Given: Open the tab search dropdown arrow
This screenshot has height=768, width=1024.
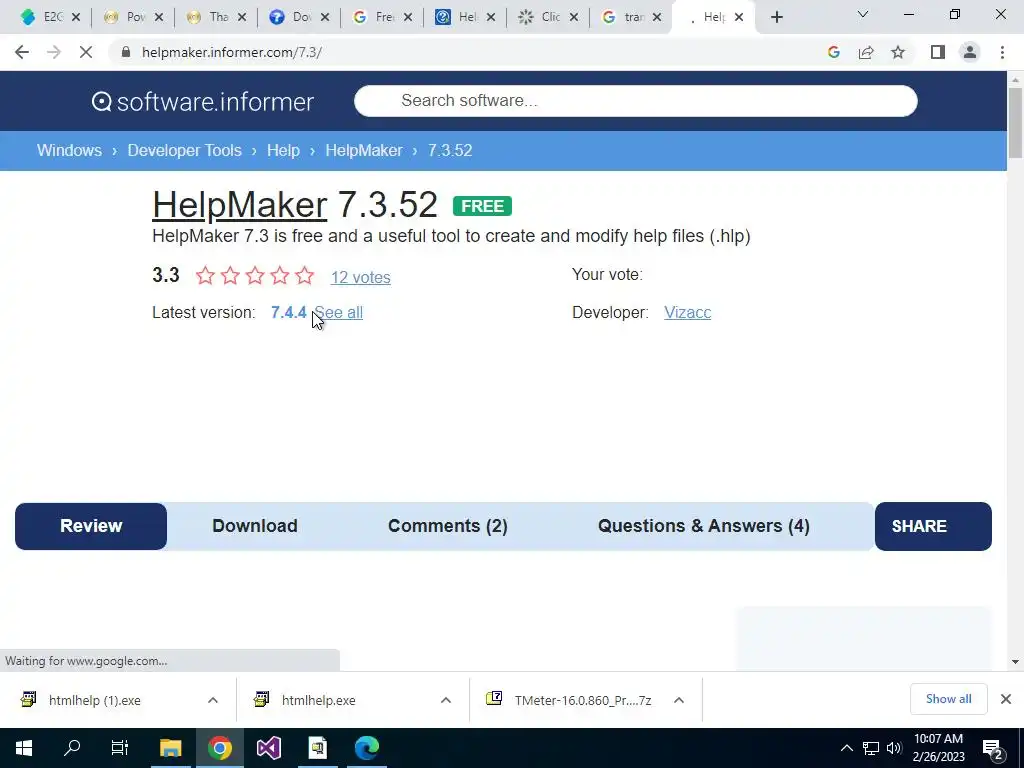Looking at the screenshot, I should (863, 14).
